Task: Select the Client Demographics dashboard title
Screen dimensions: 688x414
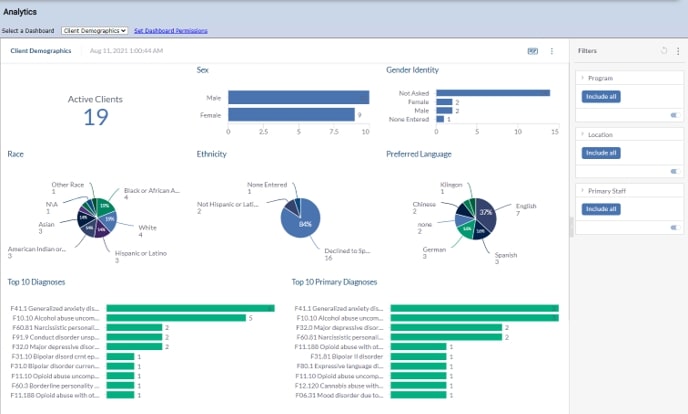Action: tap(41, 51)
